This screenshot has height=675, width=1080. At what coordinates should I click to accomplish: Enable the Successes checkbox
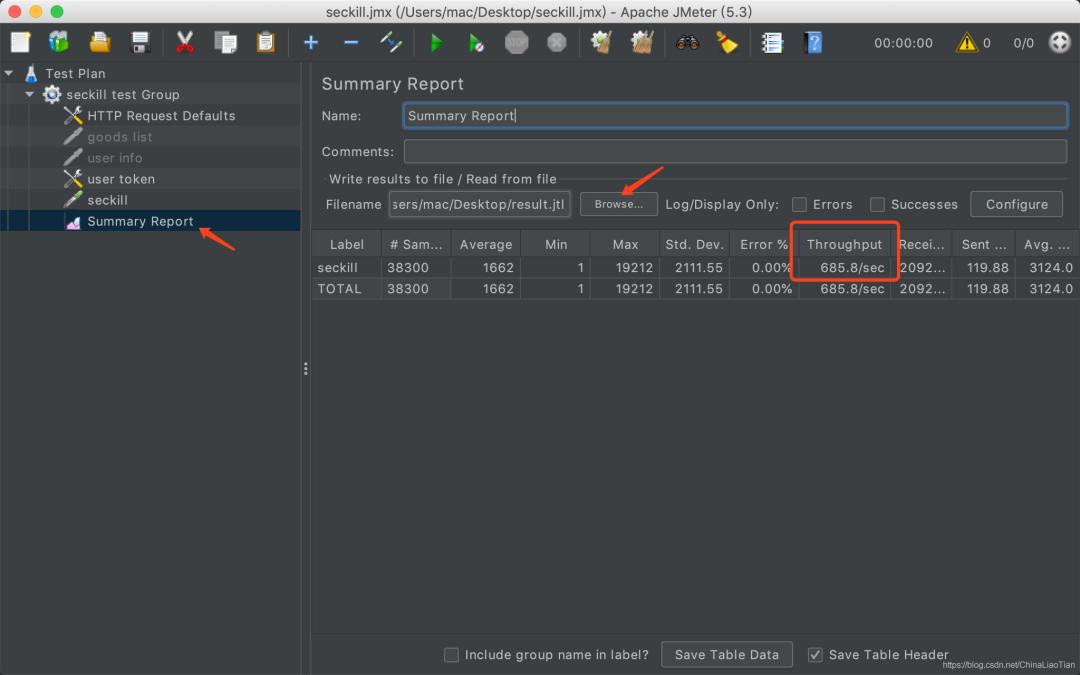[x=877, y=205]
